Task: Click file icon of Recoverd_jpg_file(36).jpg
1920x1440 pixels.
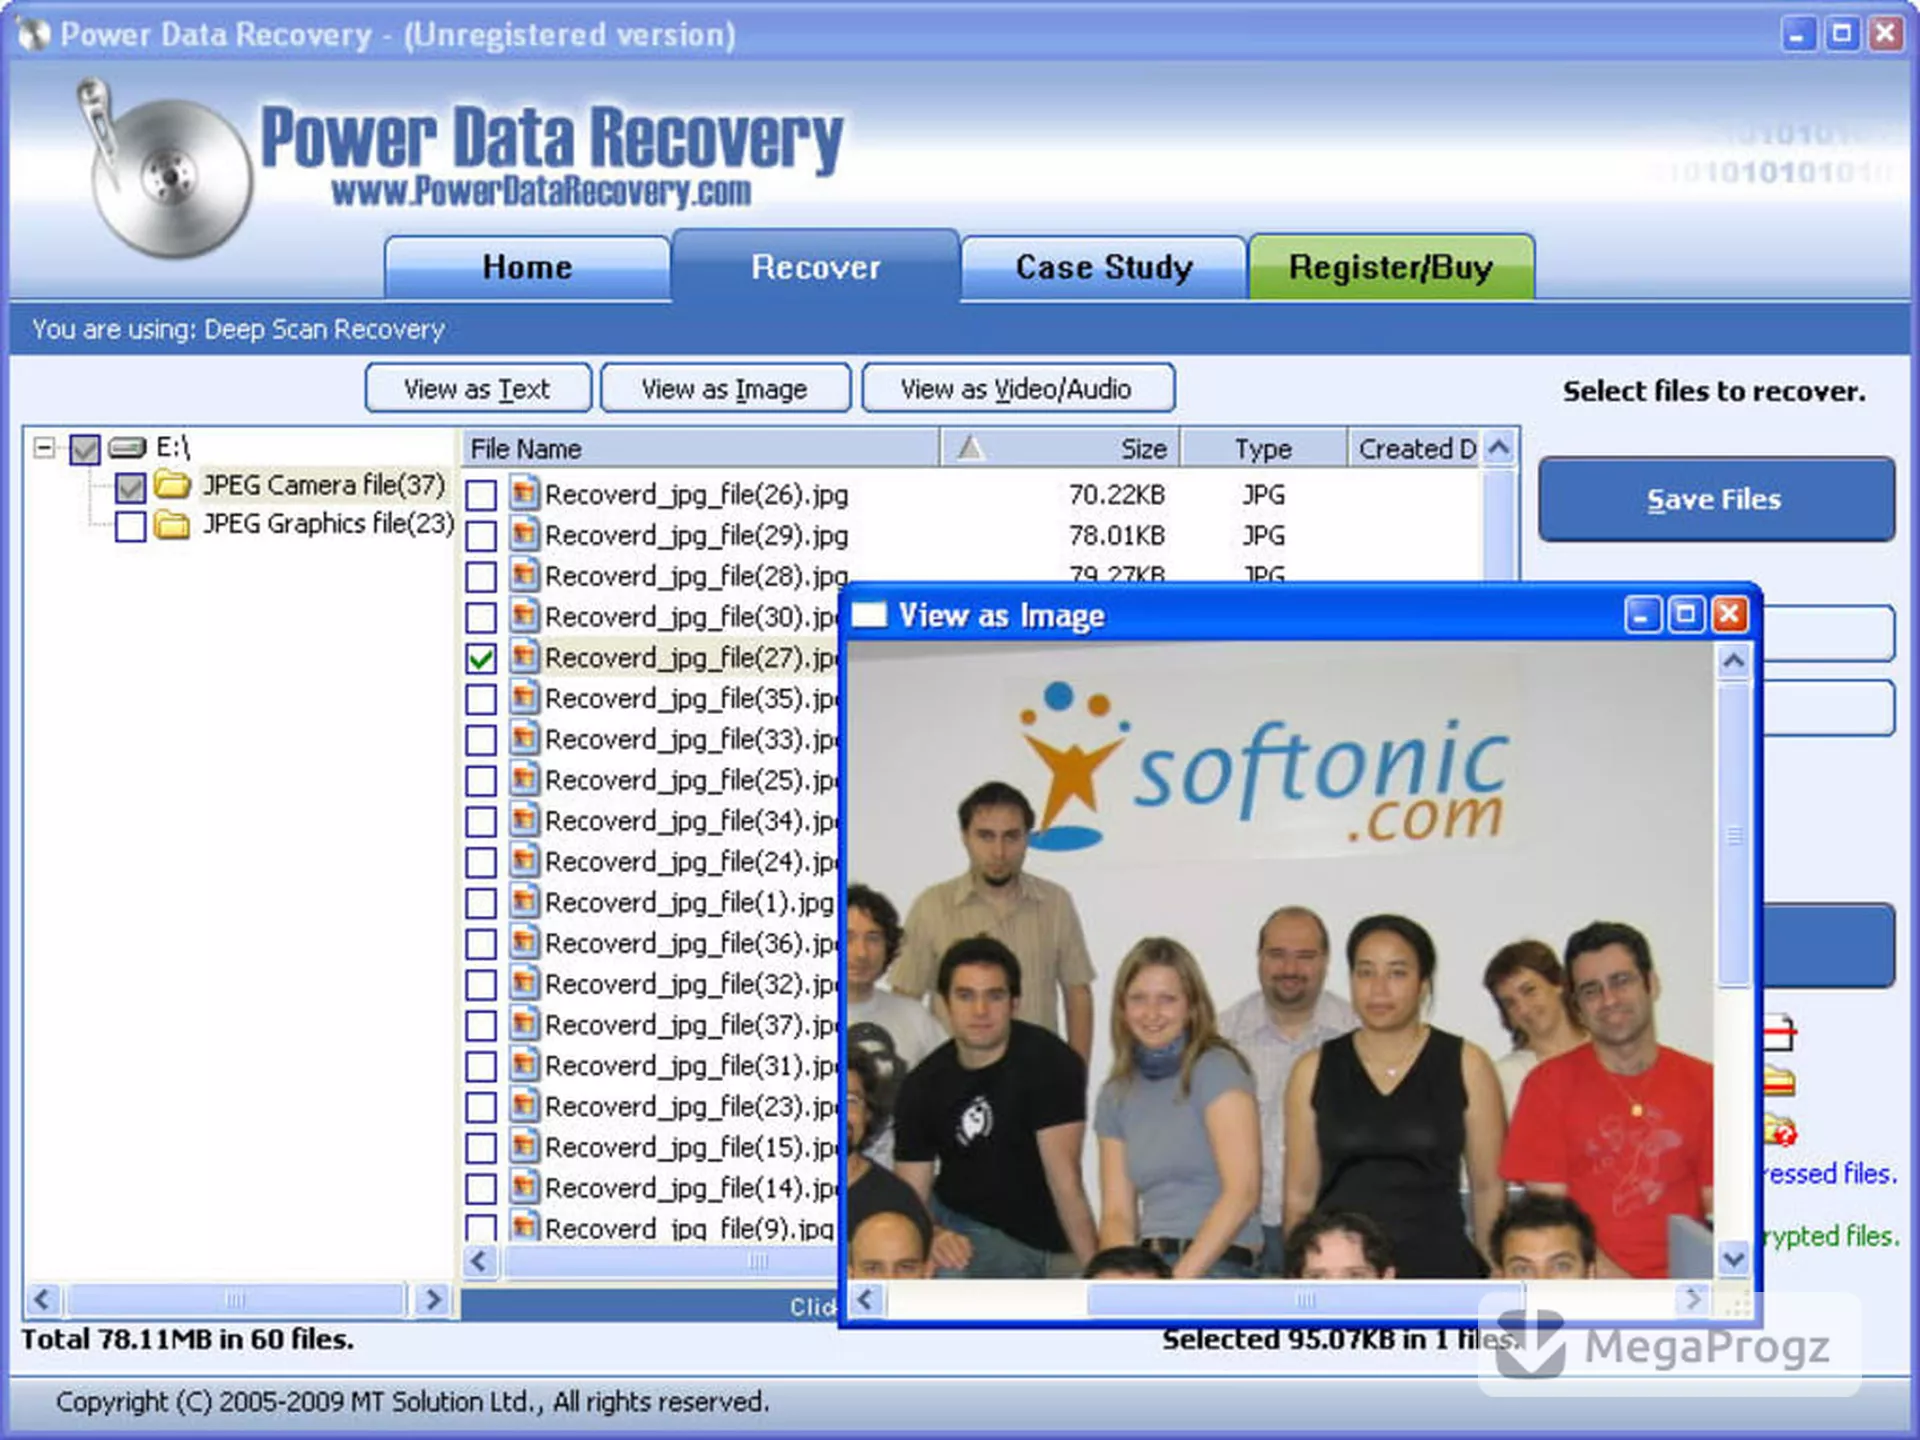Action: tap(524, 943)
